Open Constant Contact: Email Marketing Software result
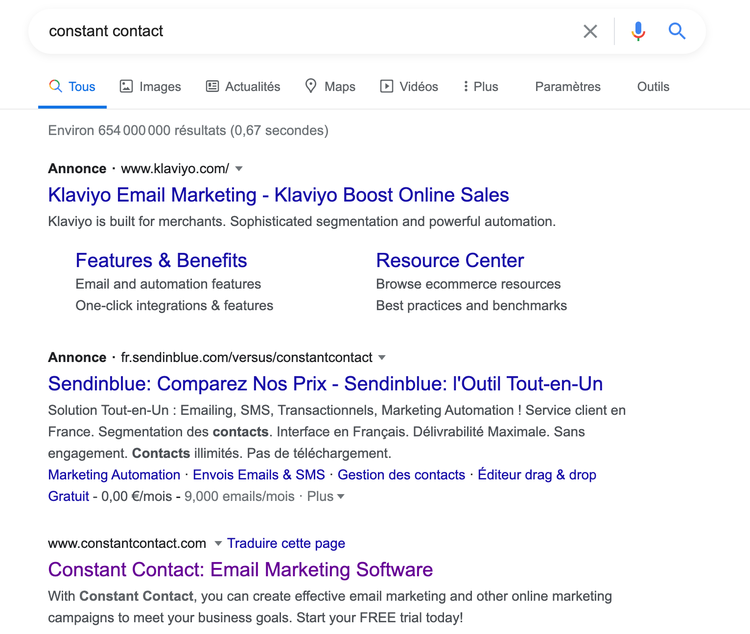The height and width of the screenshot is (634, 750). coord(241,570)
